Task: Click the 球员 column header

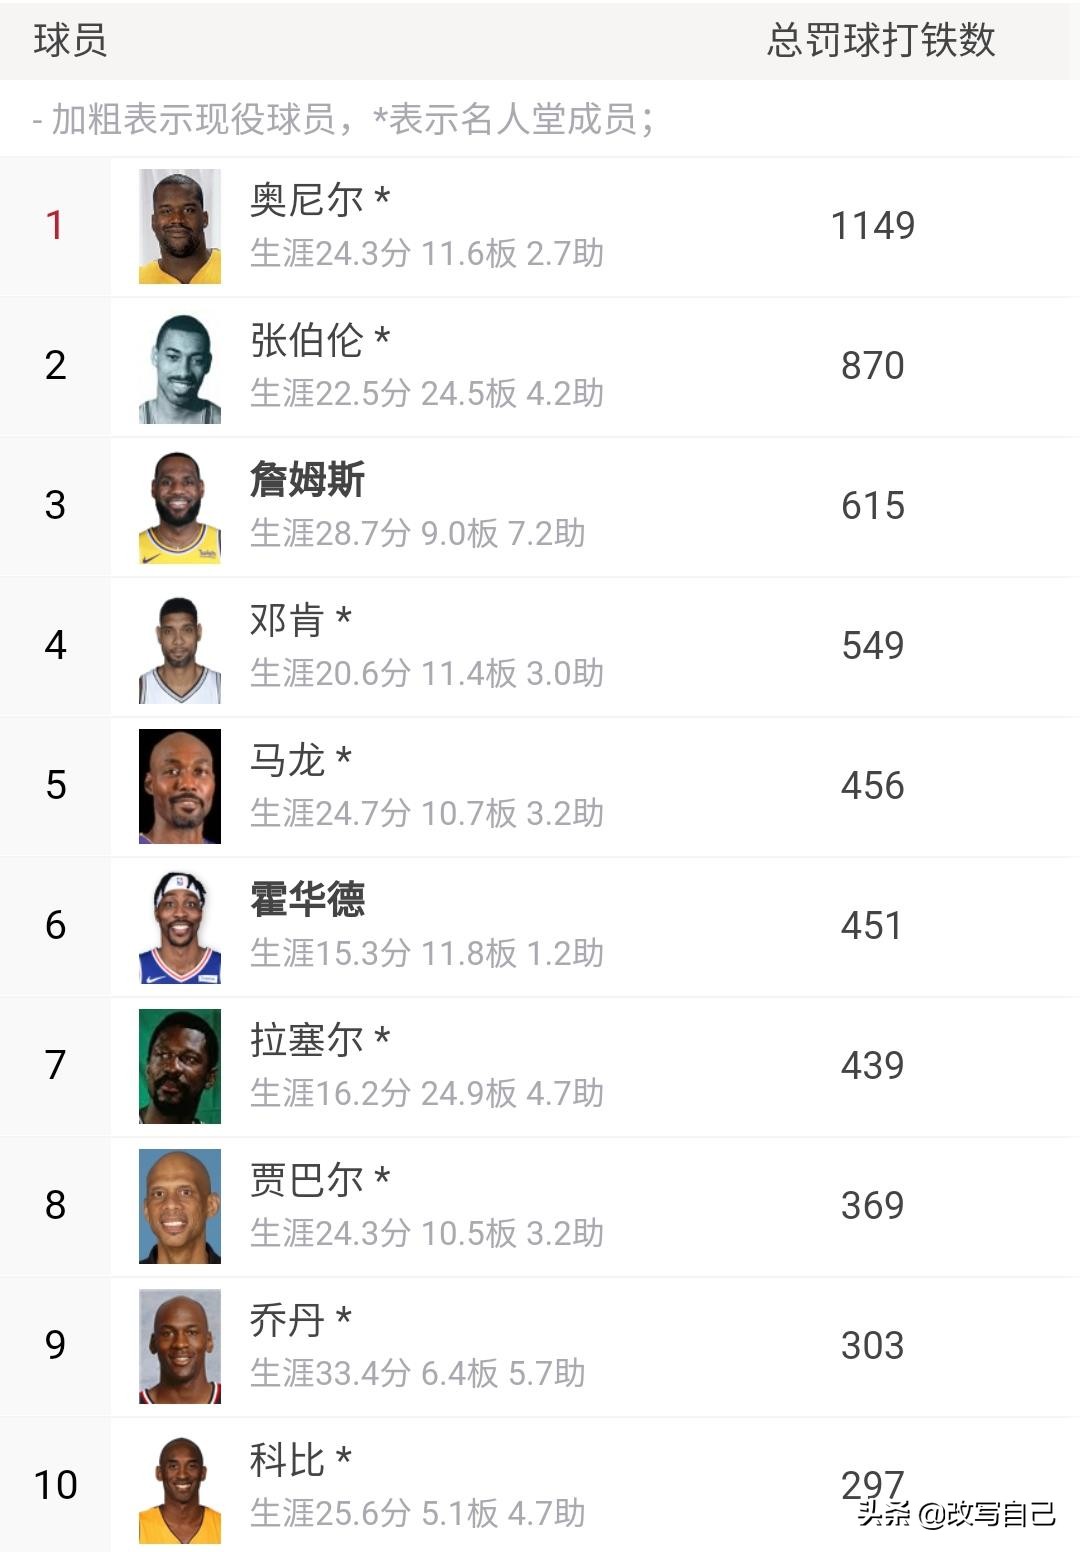Action: click(70, 40)
